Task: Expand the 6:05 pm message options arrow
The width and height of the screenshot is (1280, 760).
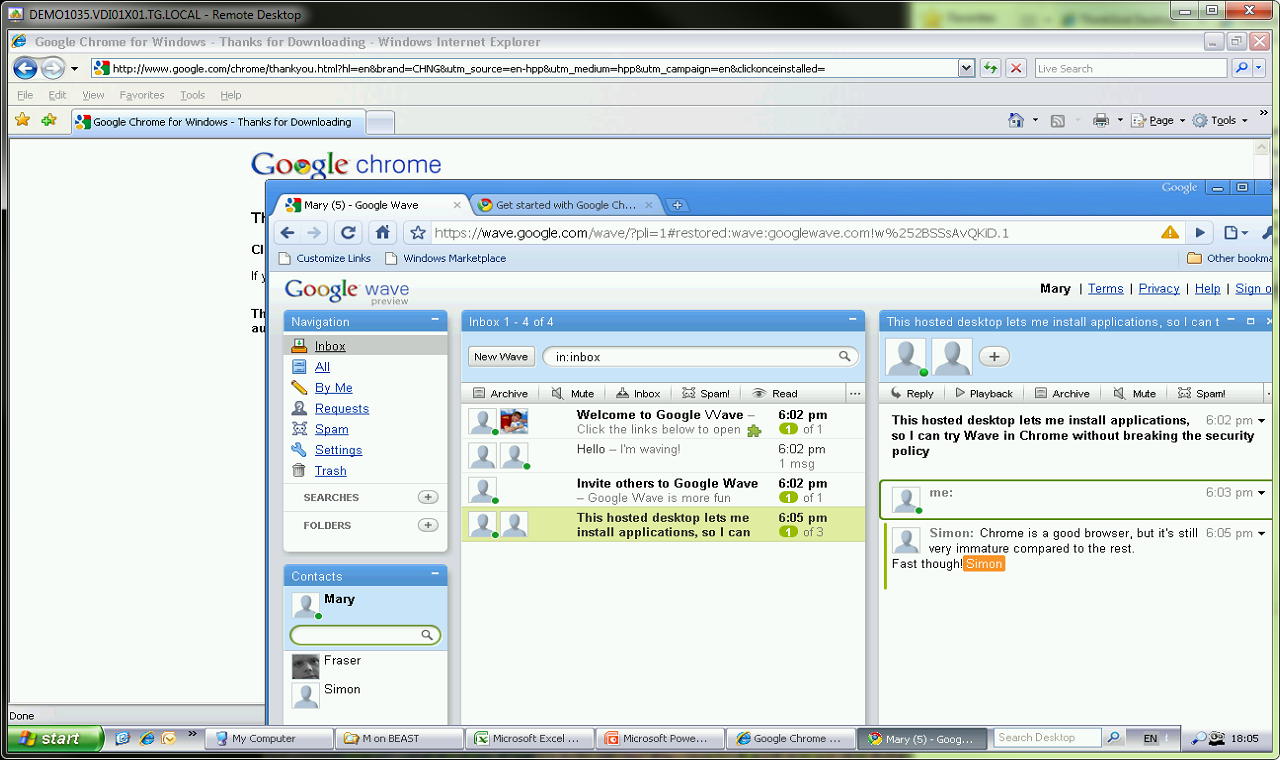Action: coord(1262,534)
